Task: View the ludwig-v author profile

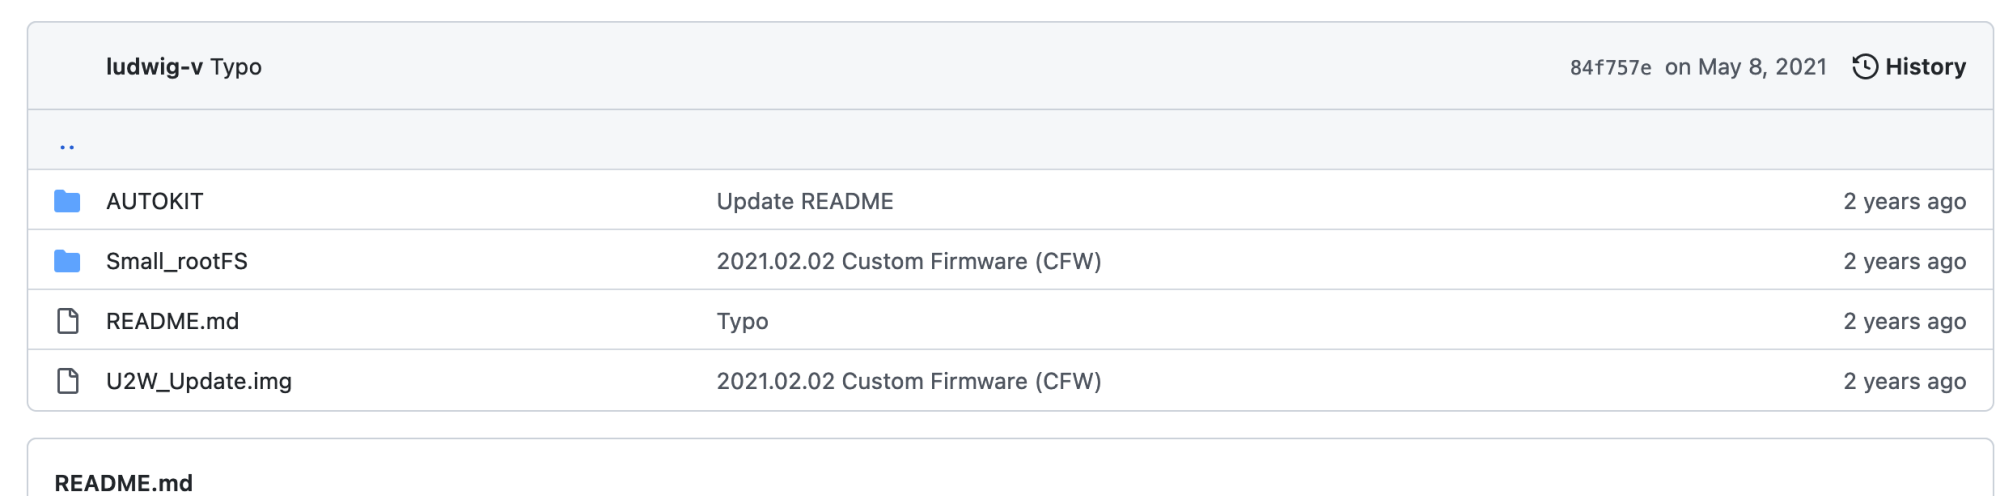Action: point(154,67)
